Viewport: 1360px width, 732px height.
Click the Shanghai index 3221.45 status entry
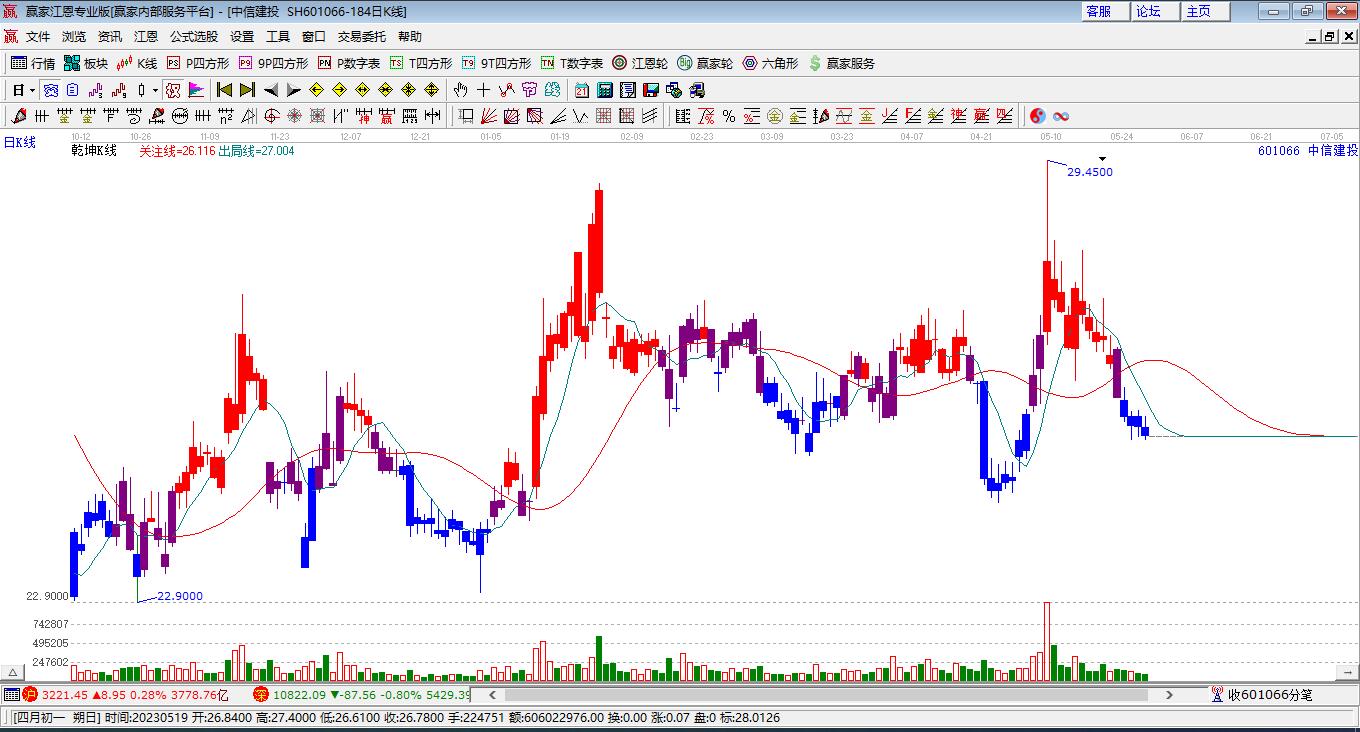tap(127, 694)
